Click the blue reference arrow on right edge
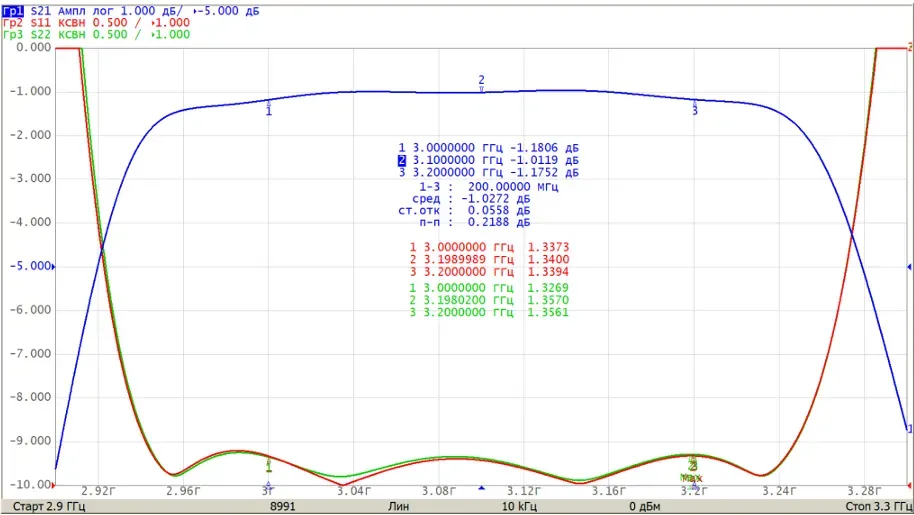The height and width of the screenshot is (515, 914). 909,267
